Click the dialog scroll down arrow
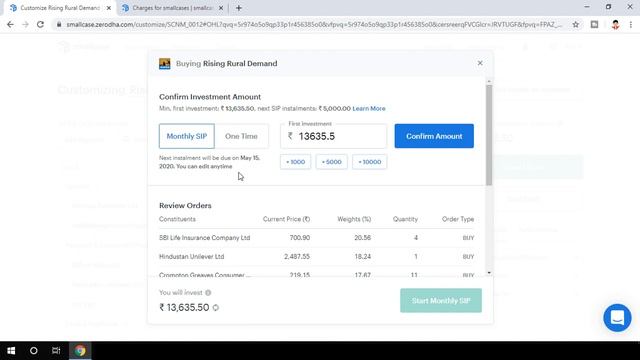 coord(489,273)
